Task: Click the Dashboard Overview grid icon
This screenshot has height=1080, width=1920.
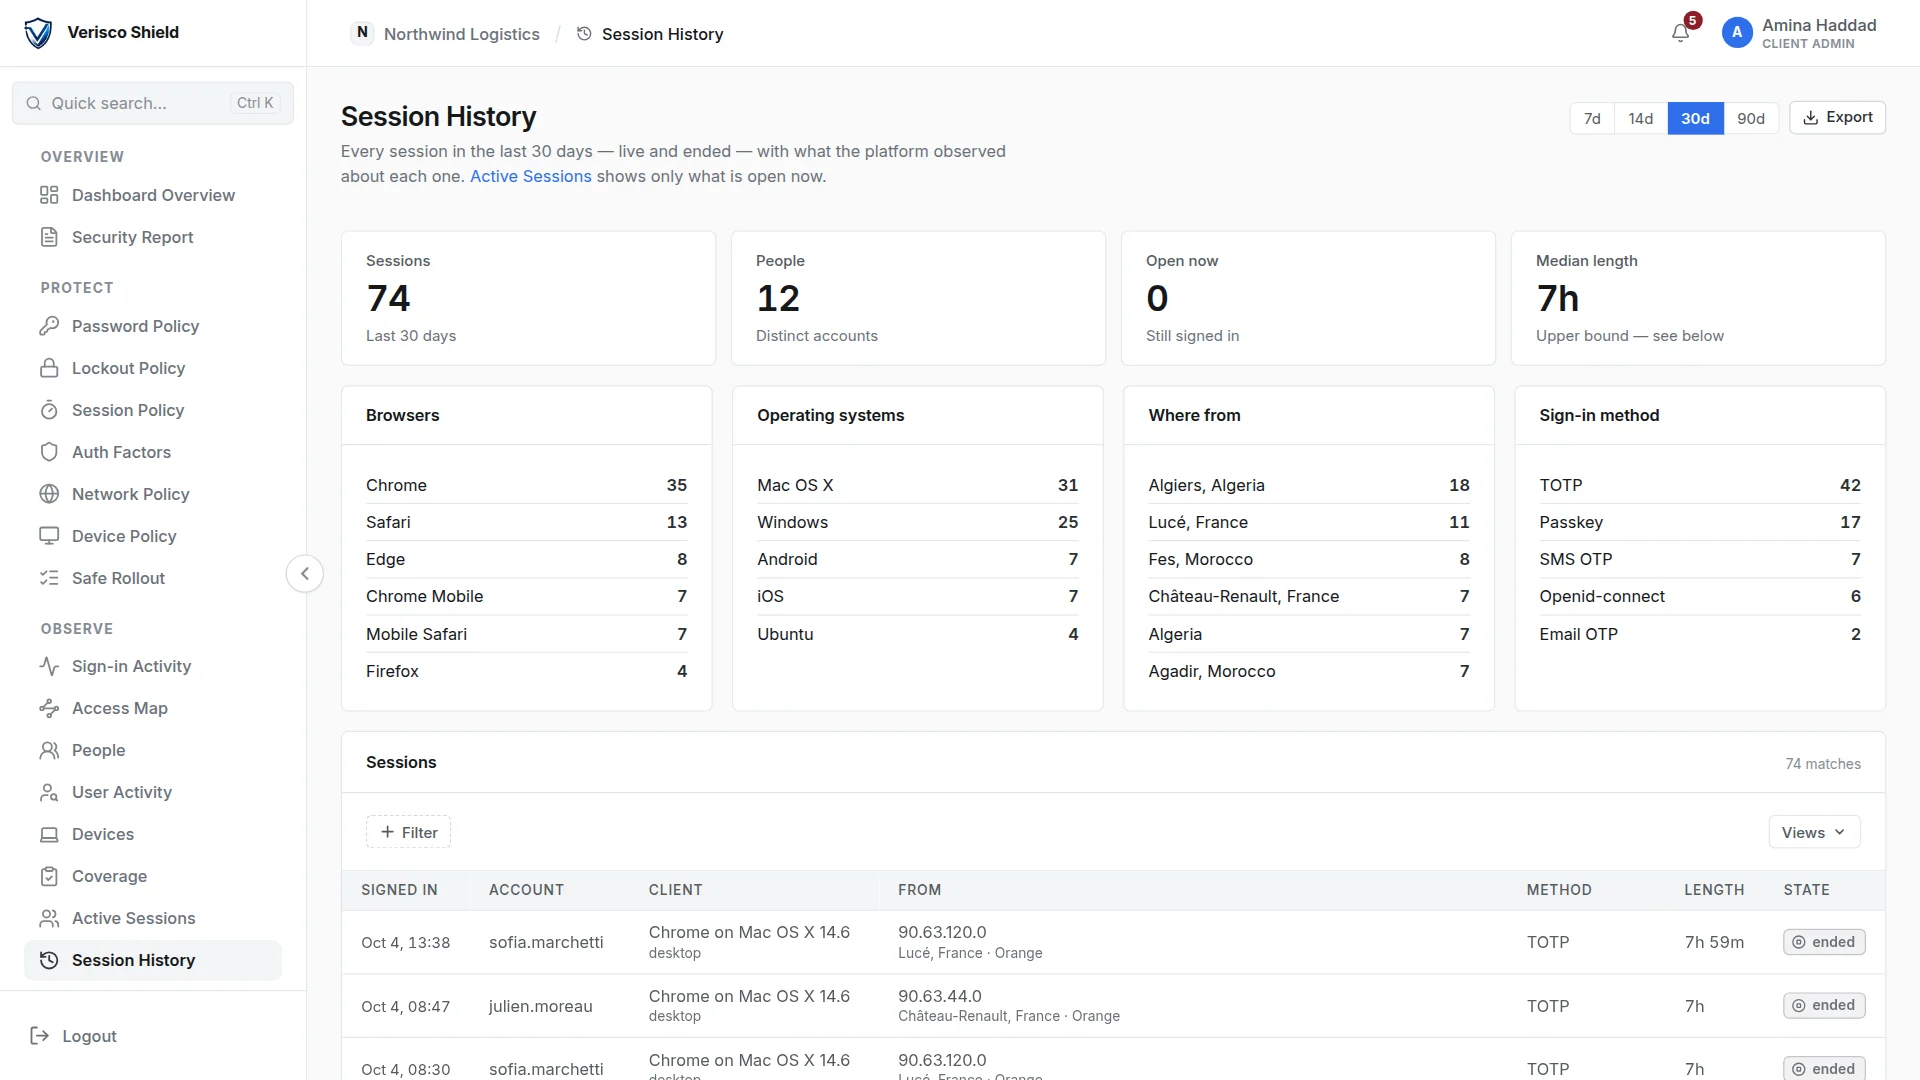Action: pos(49,195)
